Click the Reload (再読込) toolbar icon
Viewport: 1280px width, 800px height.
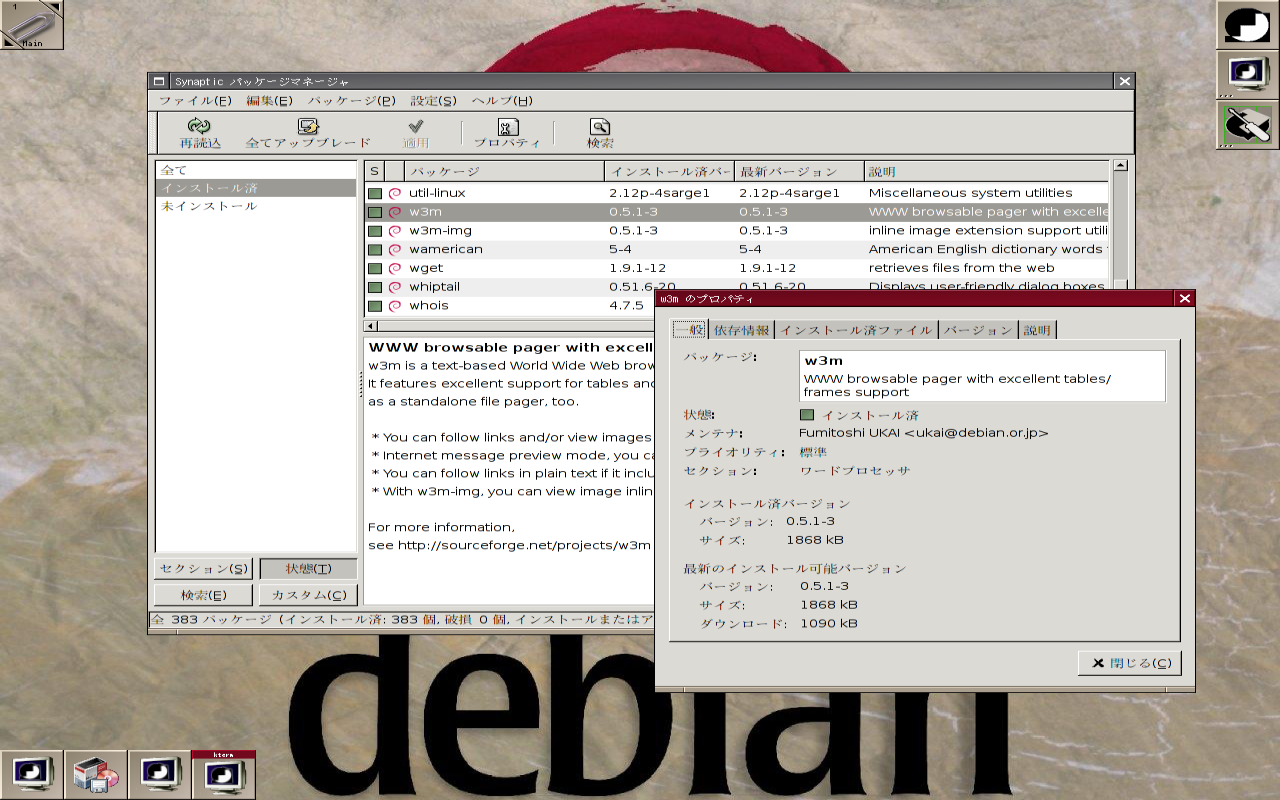(x=200, y=127)
